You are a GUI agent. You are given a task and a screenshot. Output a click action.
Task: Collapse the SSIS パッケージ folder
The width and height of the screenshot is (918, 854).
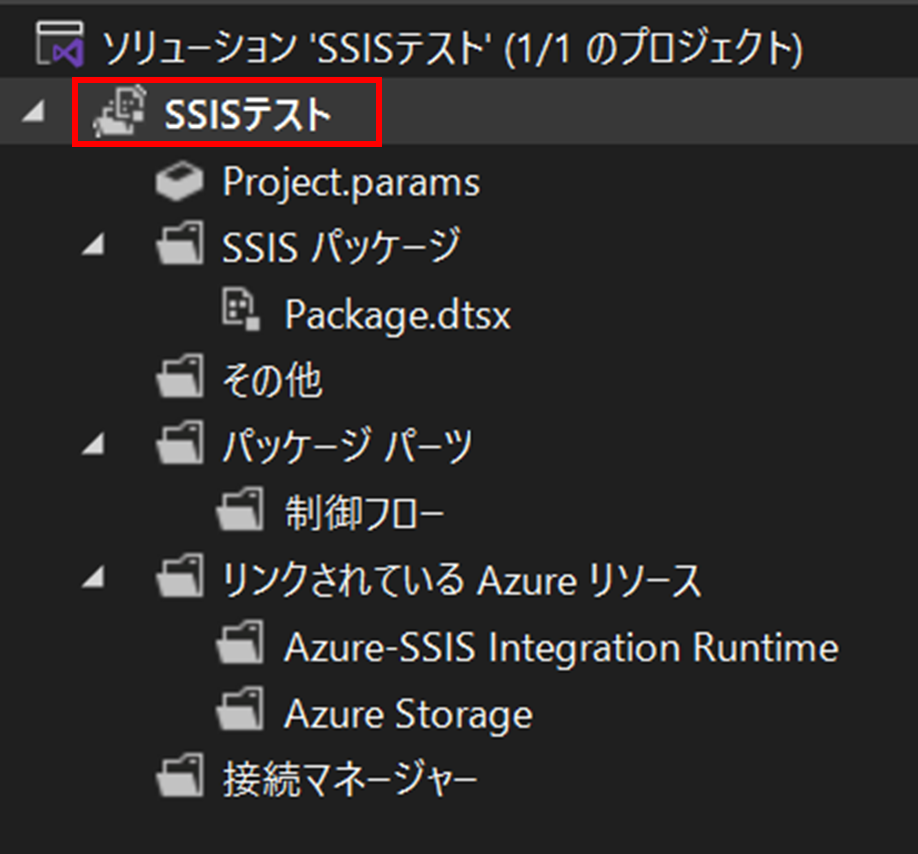tap(93, 243)
